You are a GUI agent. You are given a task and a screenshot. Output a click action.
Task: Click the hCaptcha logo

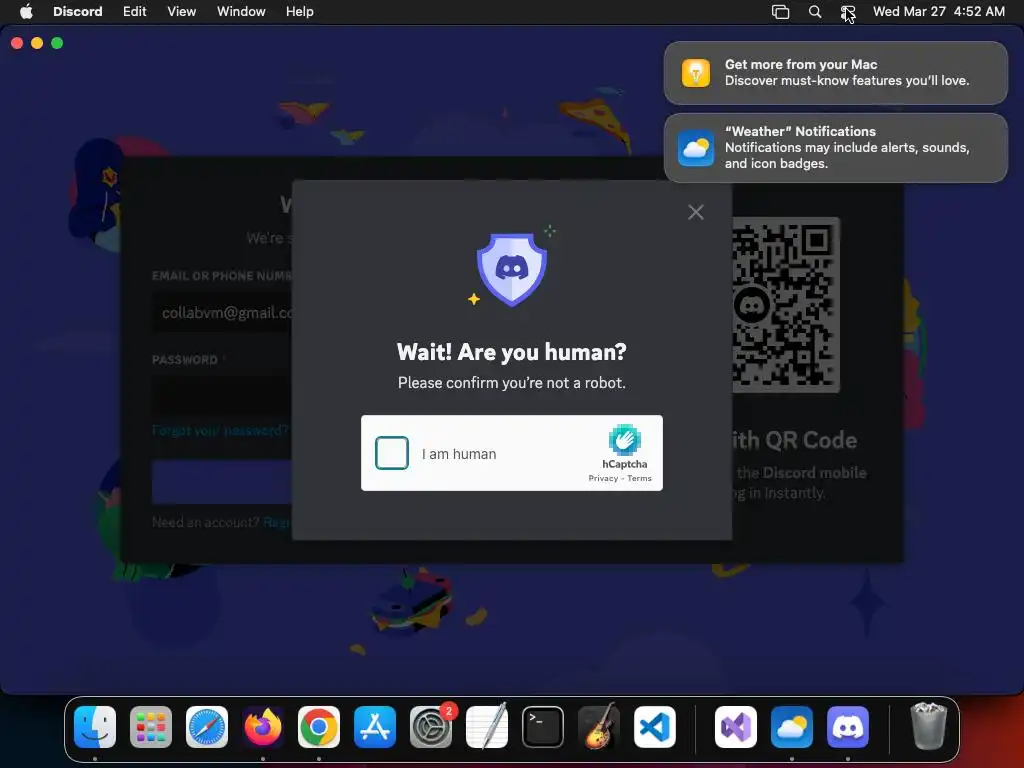[x=625, y=440]
